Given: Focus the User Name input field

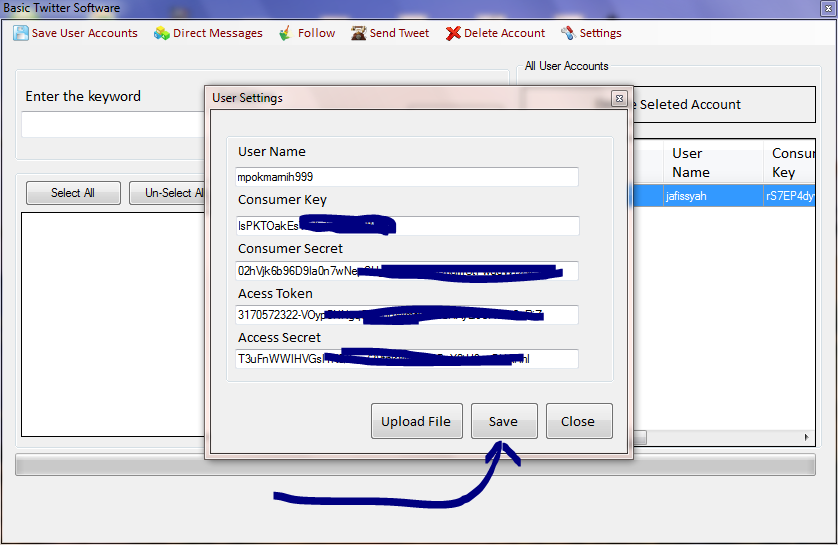Looking at the screenshot, I should pyautogui.click(x=407, y=177).
